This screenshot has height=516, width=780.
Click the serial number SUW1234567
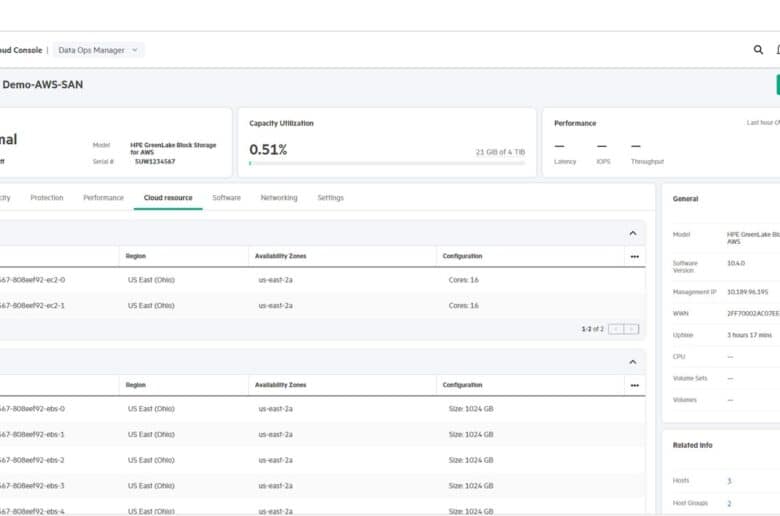155,161
